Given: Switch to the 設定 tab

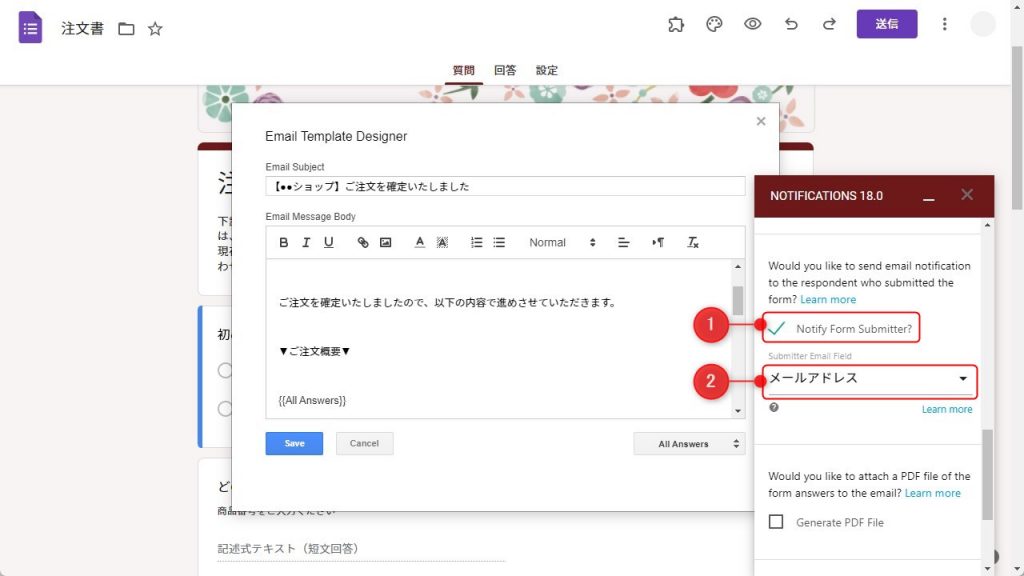Looking at the screenshot, I should click(547, 70).
